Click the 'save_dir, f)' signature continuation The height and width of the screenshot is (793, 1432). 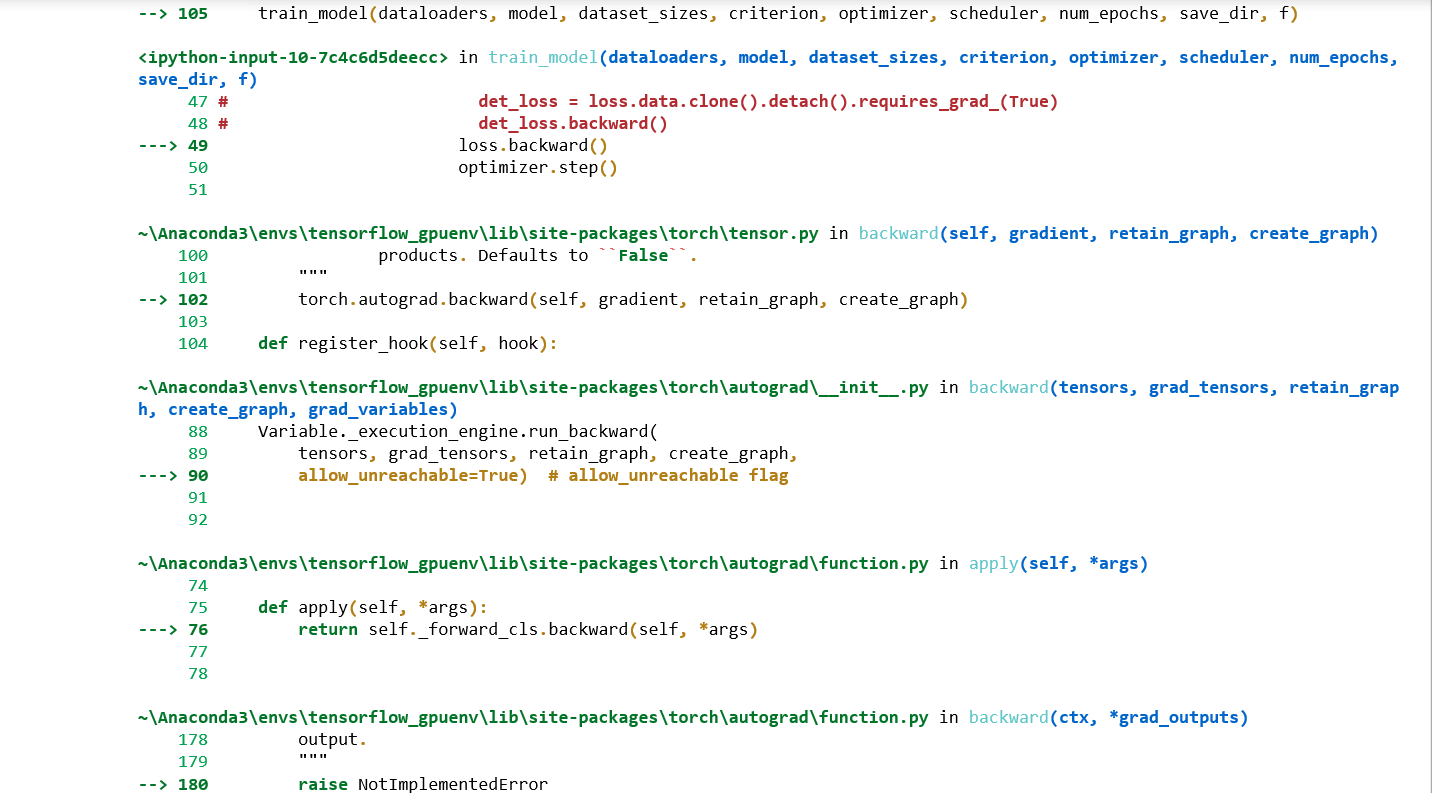(x=198, y=79)
